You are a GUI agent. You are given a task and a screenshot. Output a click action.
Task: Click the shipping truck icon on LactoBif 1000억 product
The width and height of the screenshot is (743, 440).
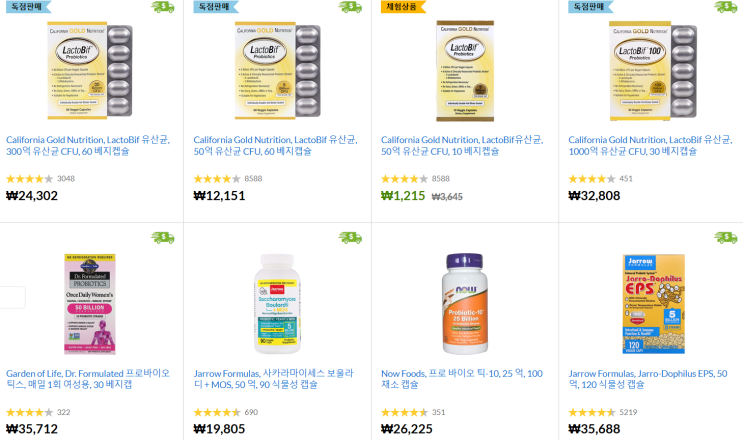725,7
